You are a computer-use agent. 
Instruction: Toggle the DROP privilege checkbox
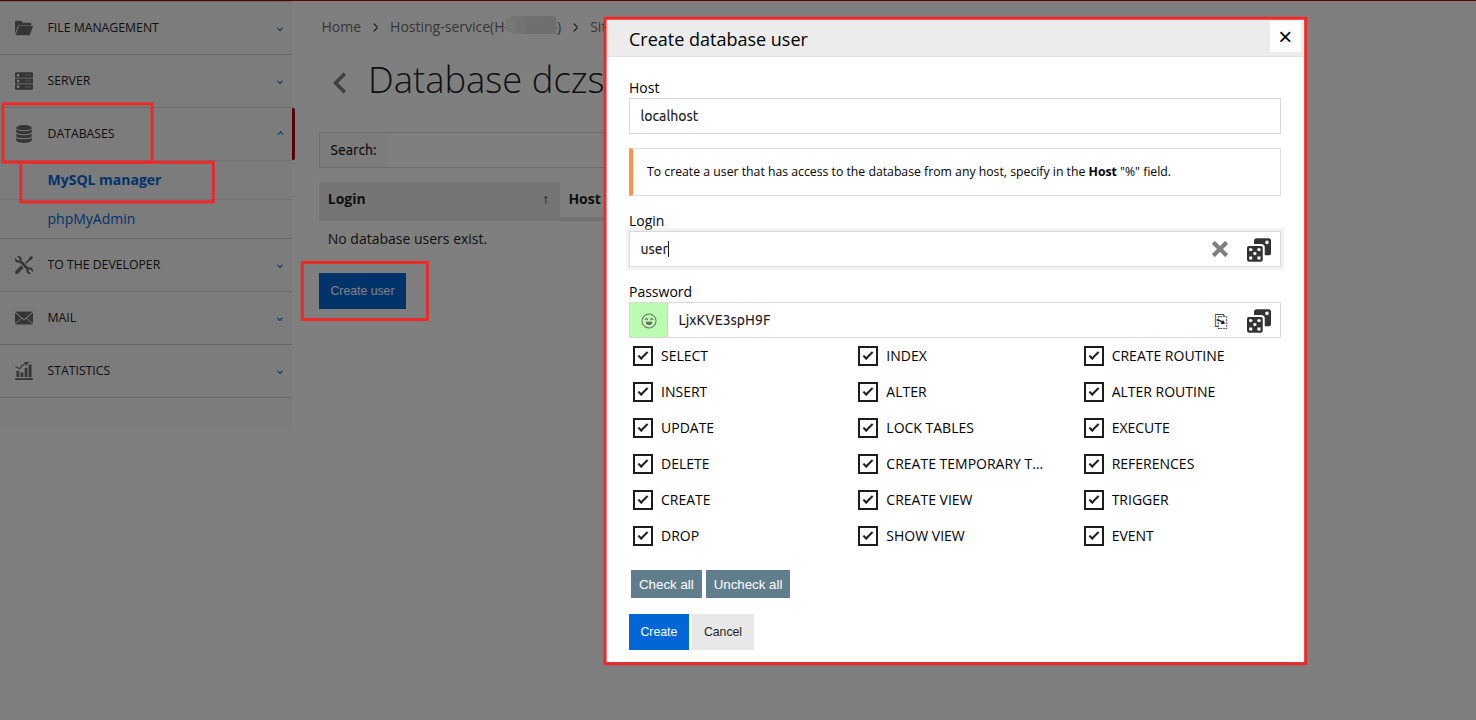[643, 536]
